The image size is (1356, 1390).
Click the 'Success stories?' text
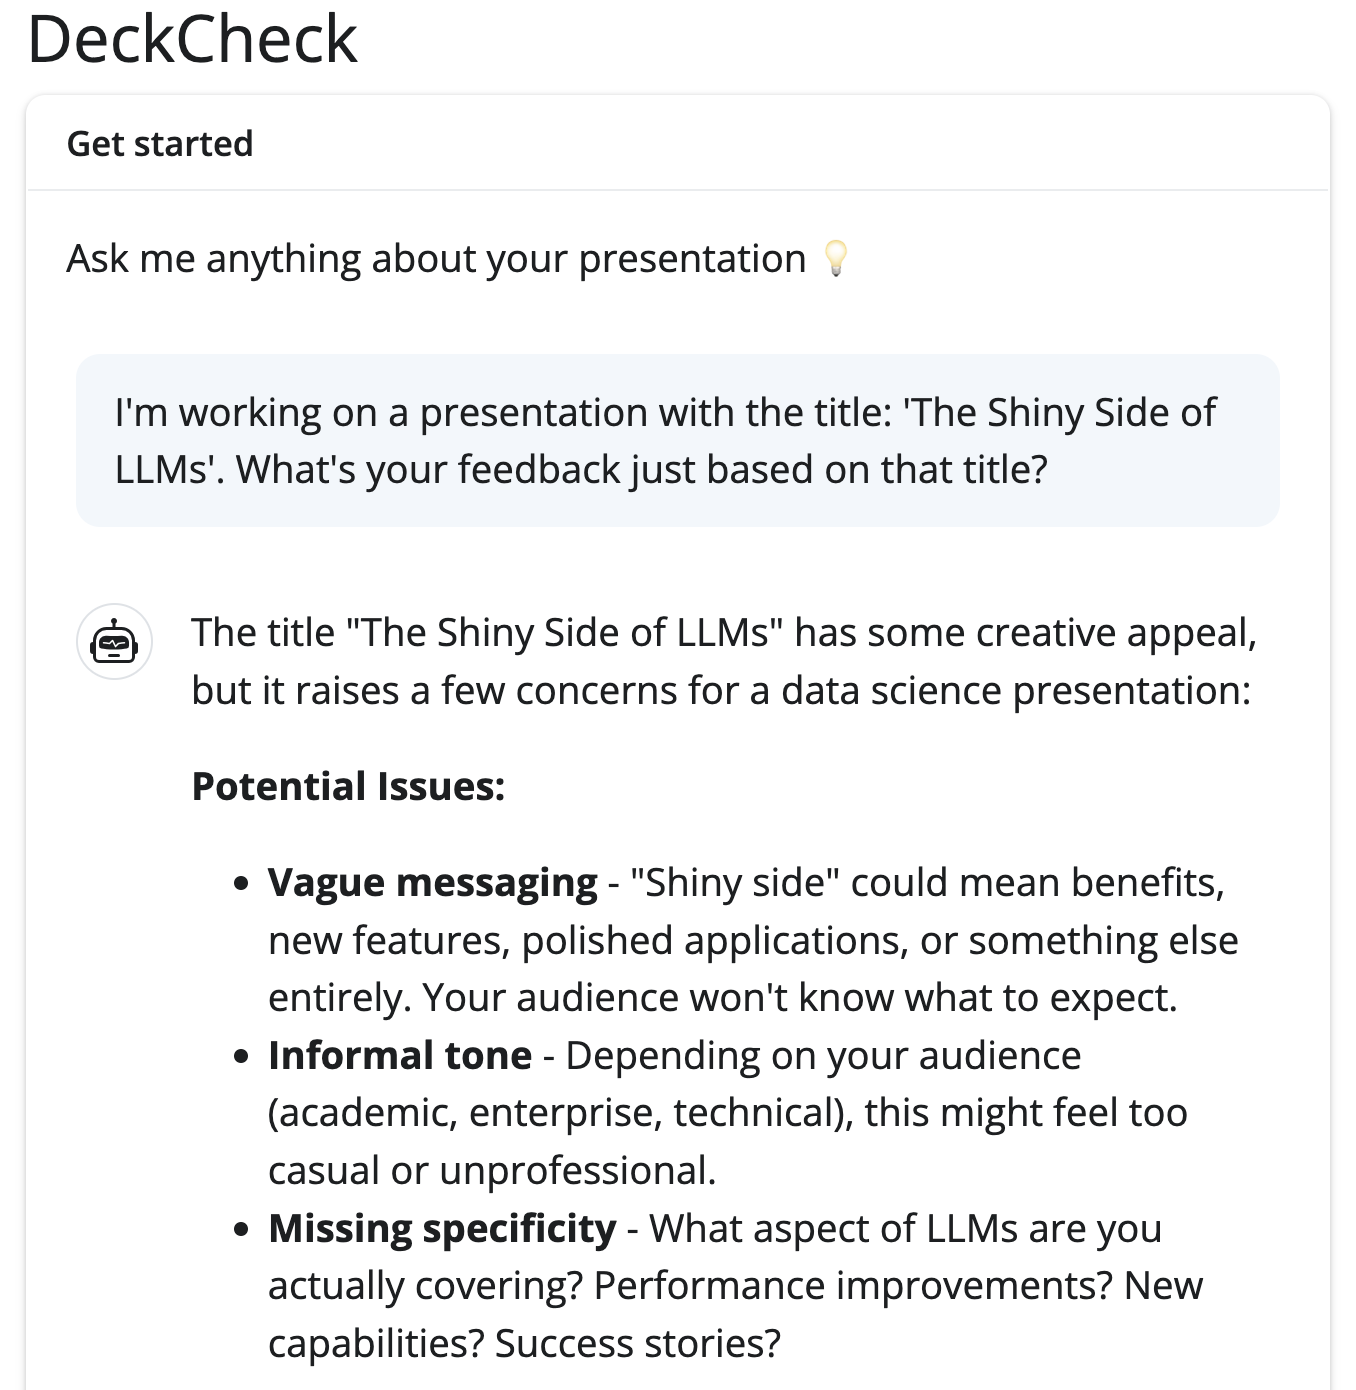click(x=637, y=1343)
